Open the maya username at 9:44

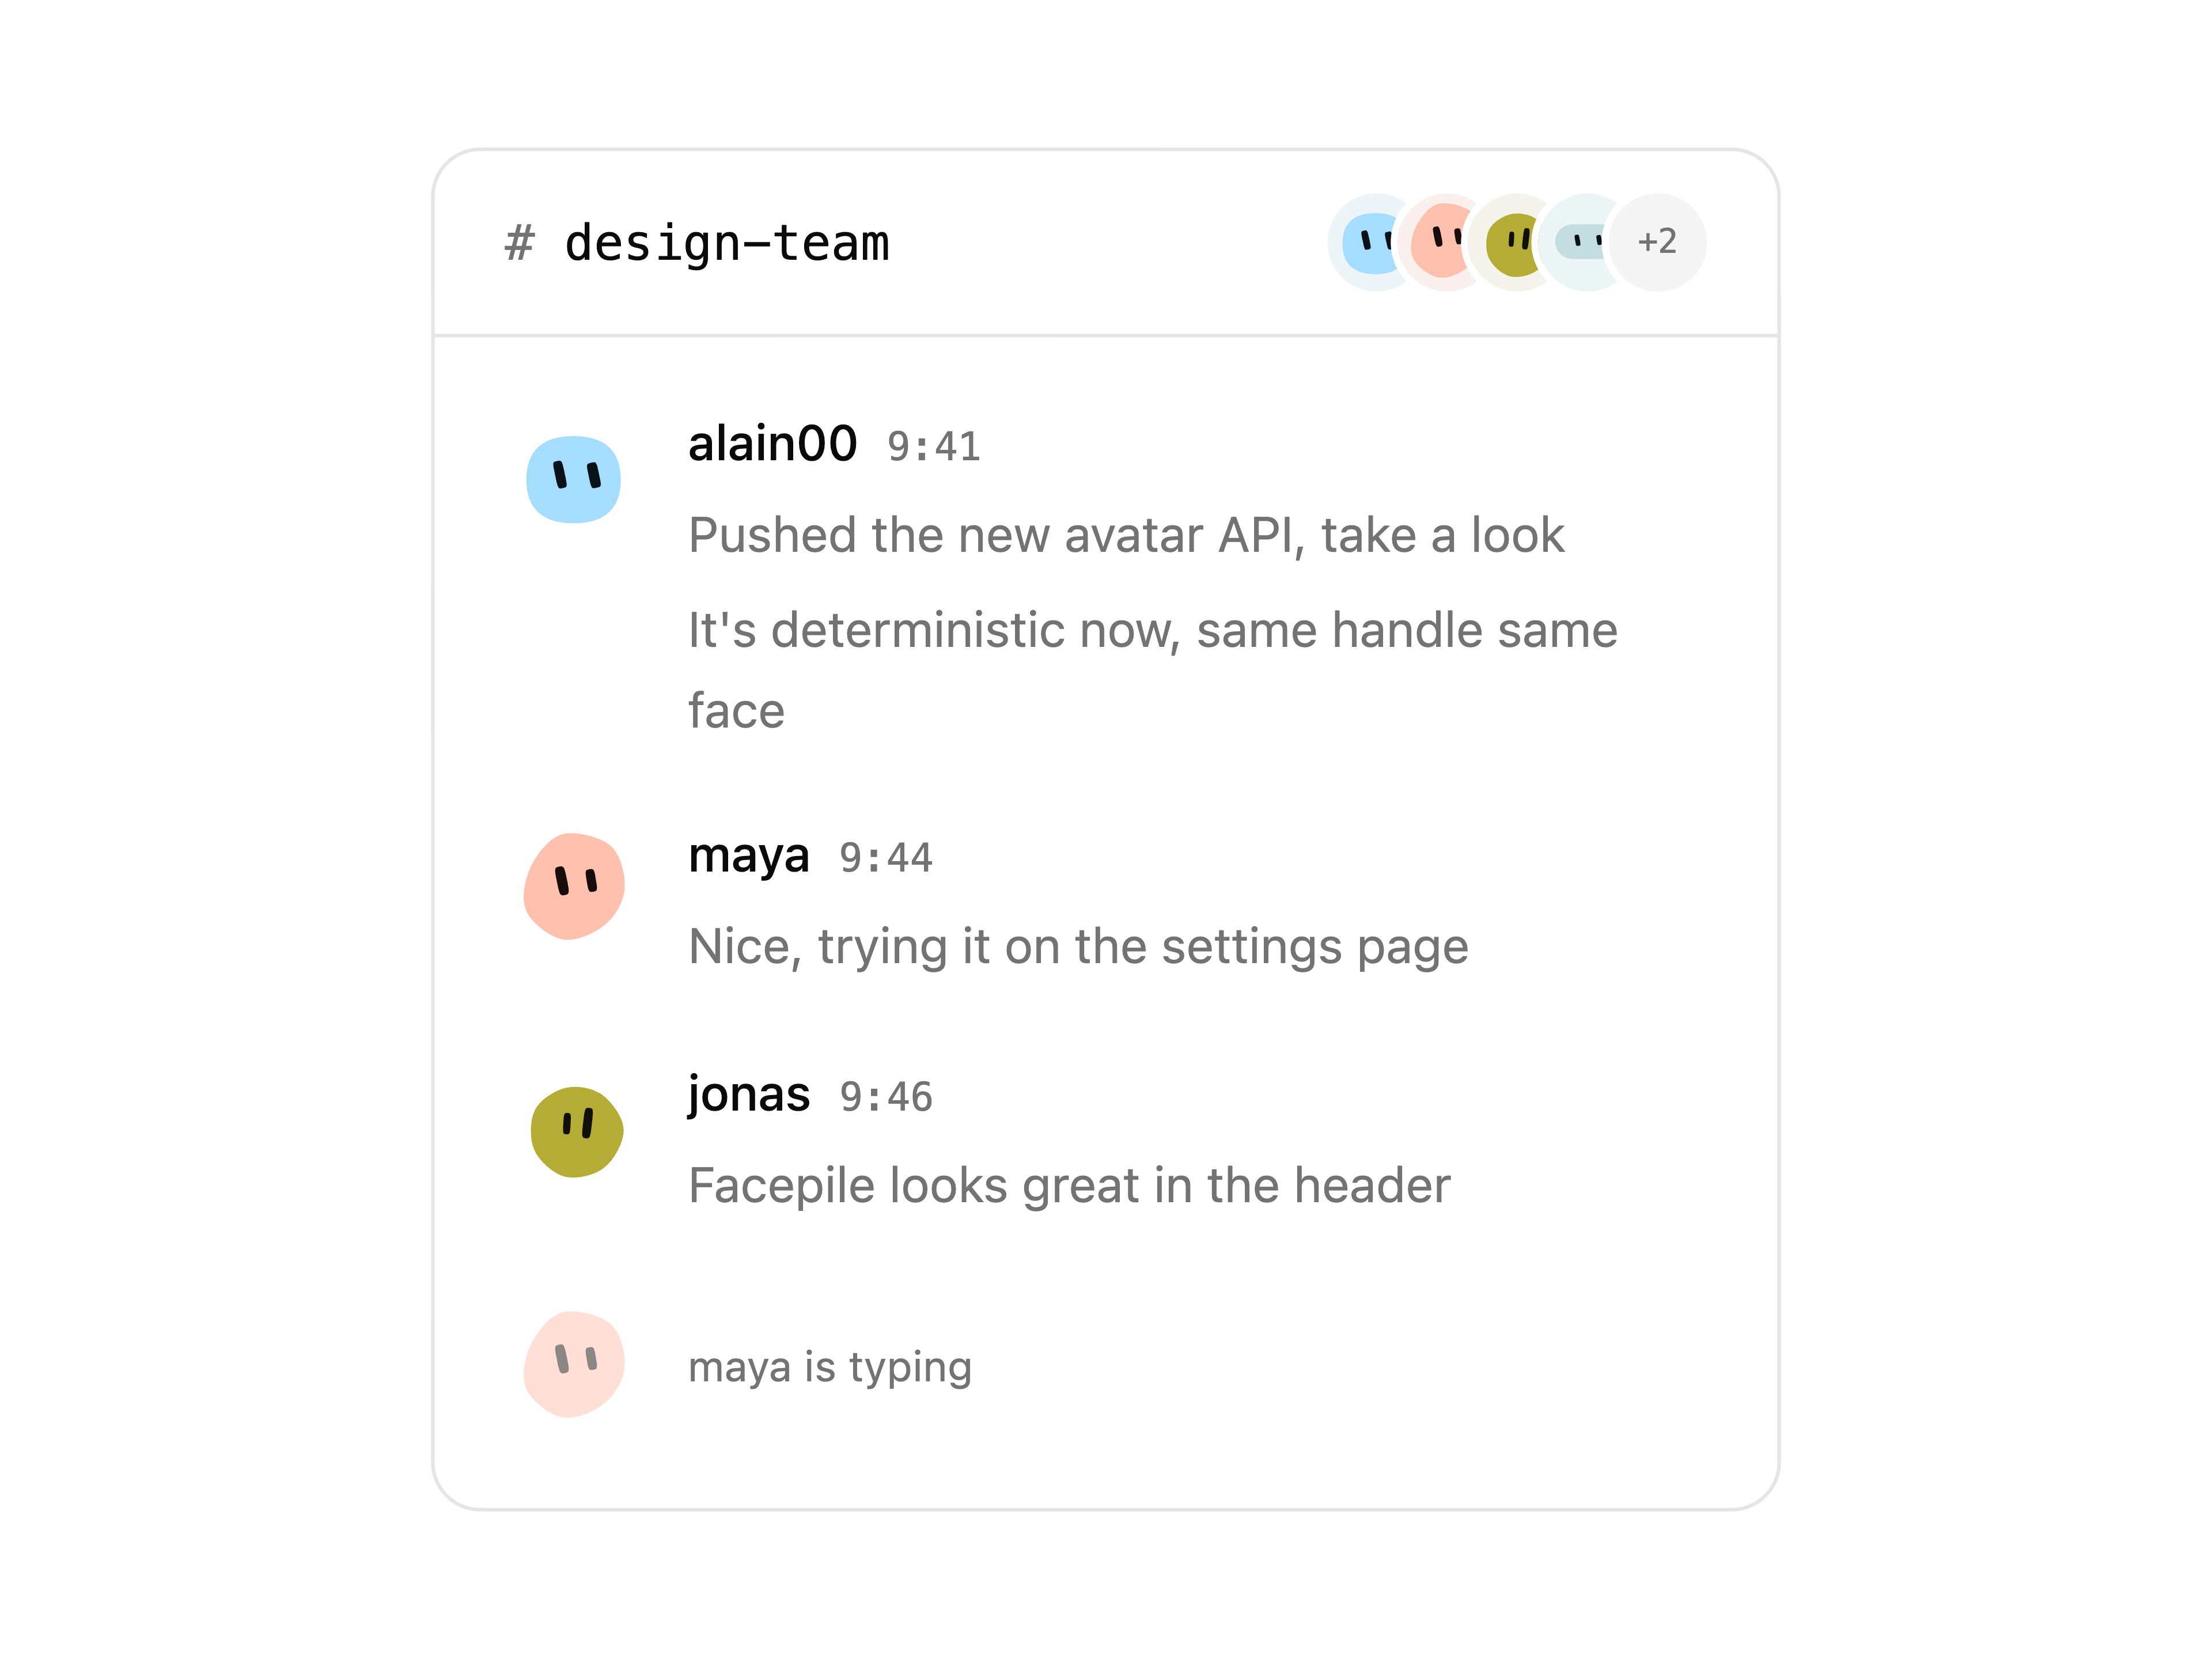pos(748,857)
